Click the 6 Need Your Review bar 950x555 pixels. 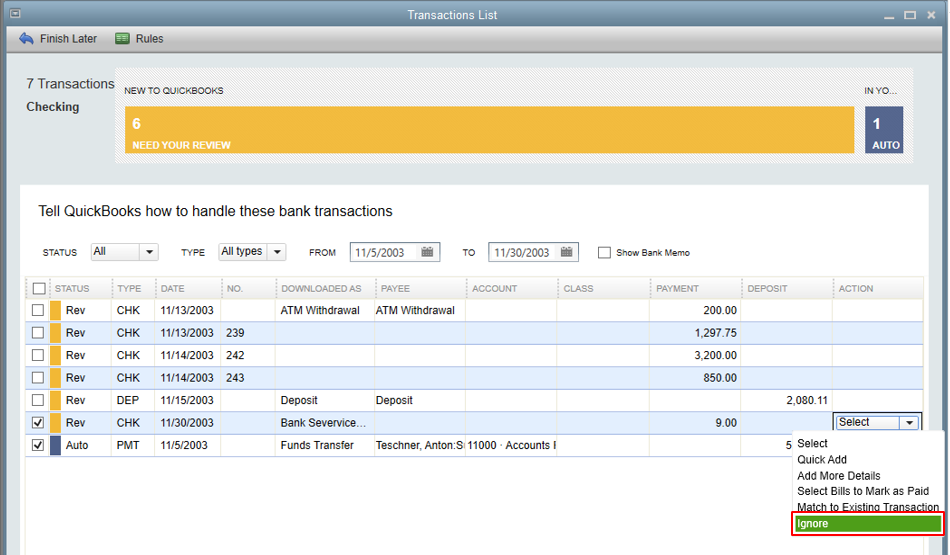tap(490, 130)
